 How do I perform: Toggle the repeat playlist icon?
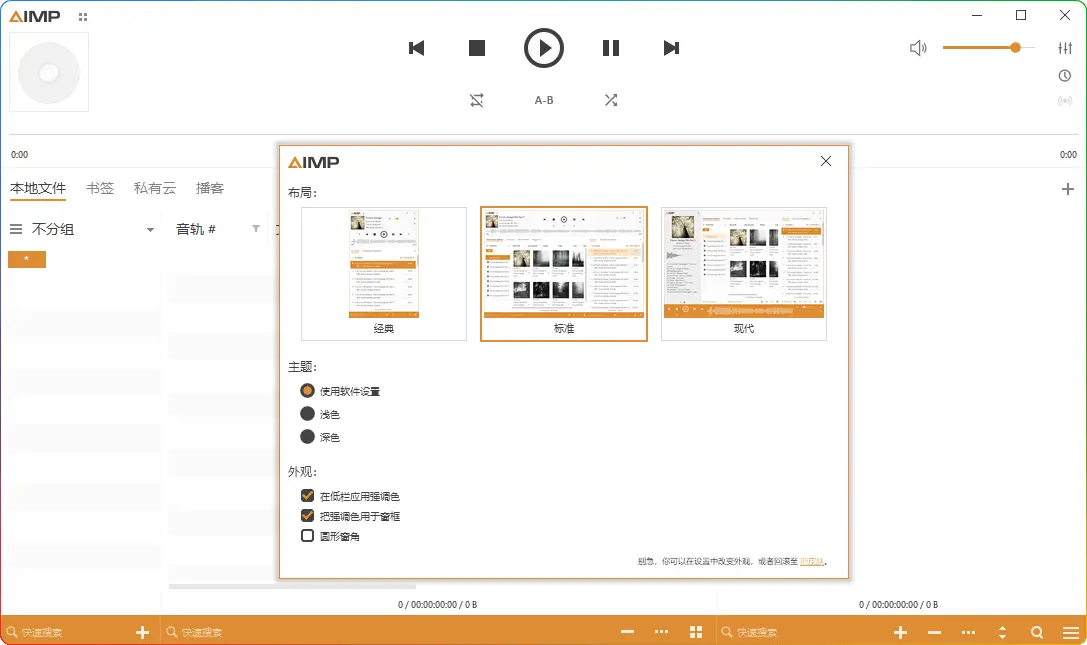pyautogui.click(x=477, y=100)
